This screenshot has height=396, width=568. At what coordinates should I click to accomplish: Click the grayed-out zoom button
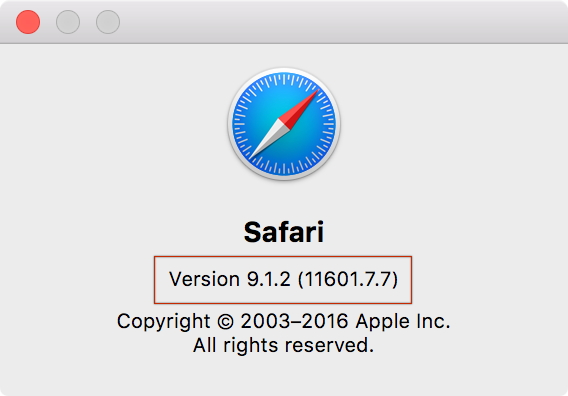coord(108,22)
